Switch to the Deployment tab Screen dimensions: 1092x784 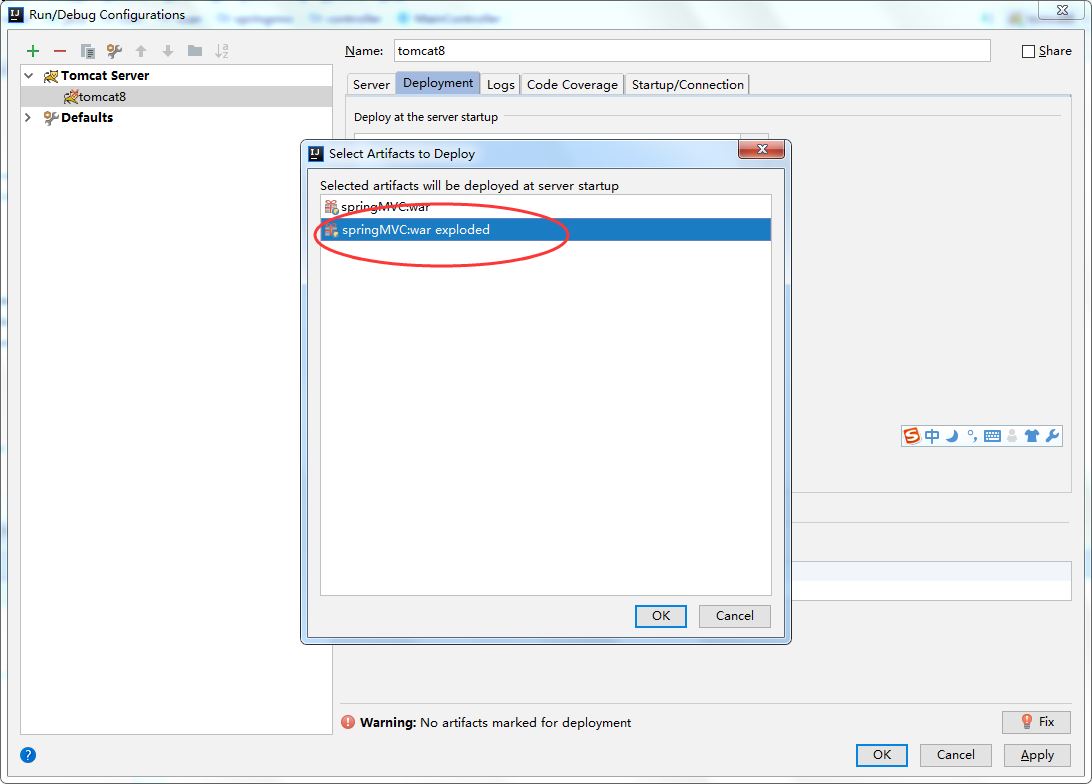click(438, 83)
